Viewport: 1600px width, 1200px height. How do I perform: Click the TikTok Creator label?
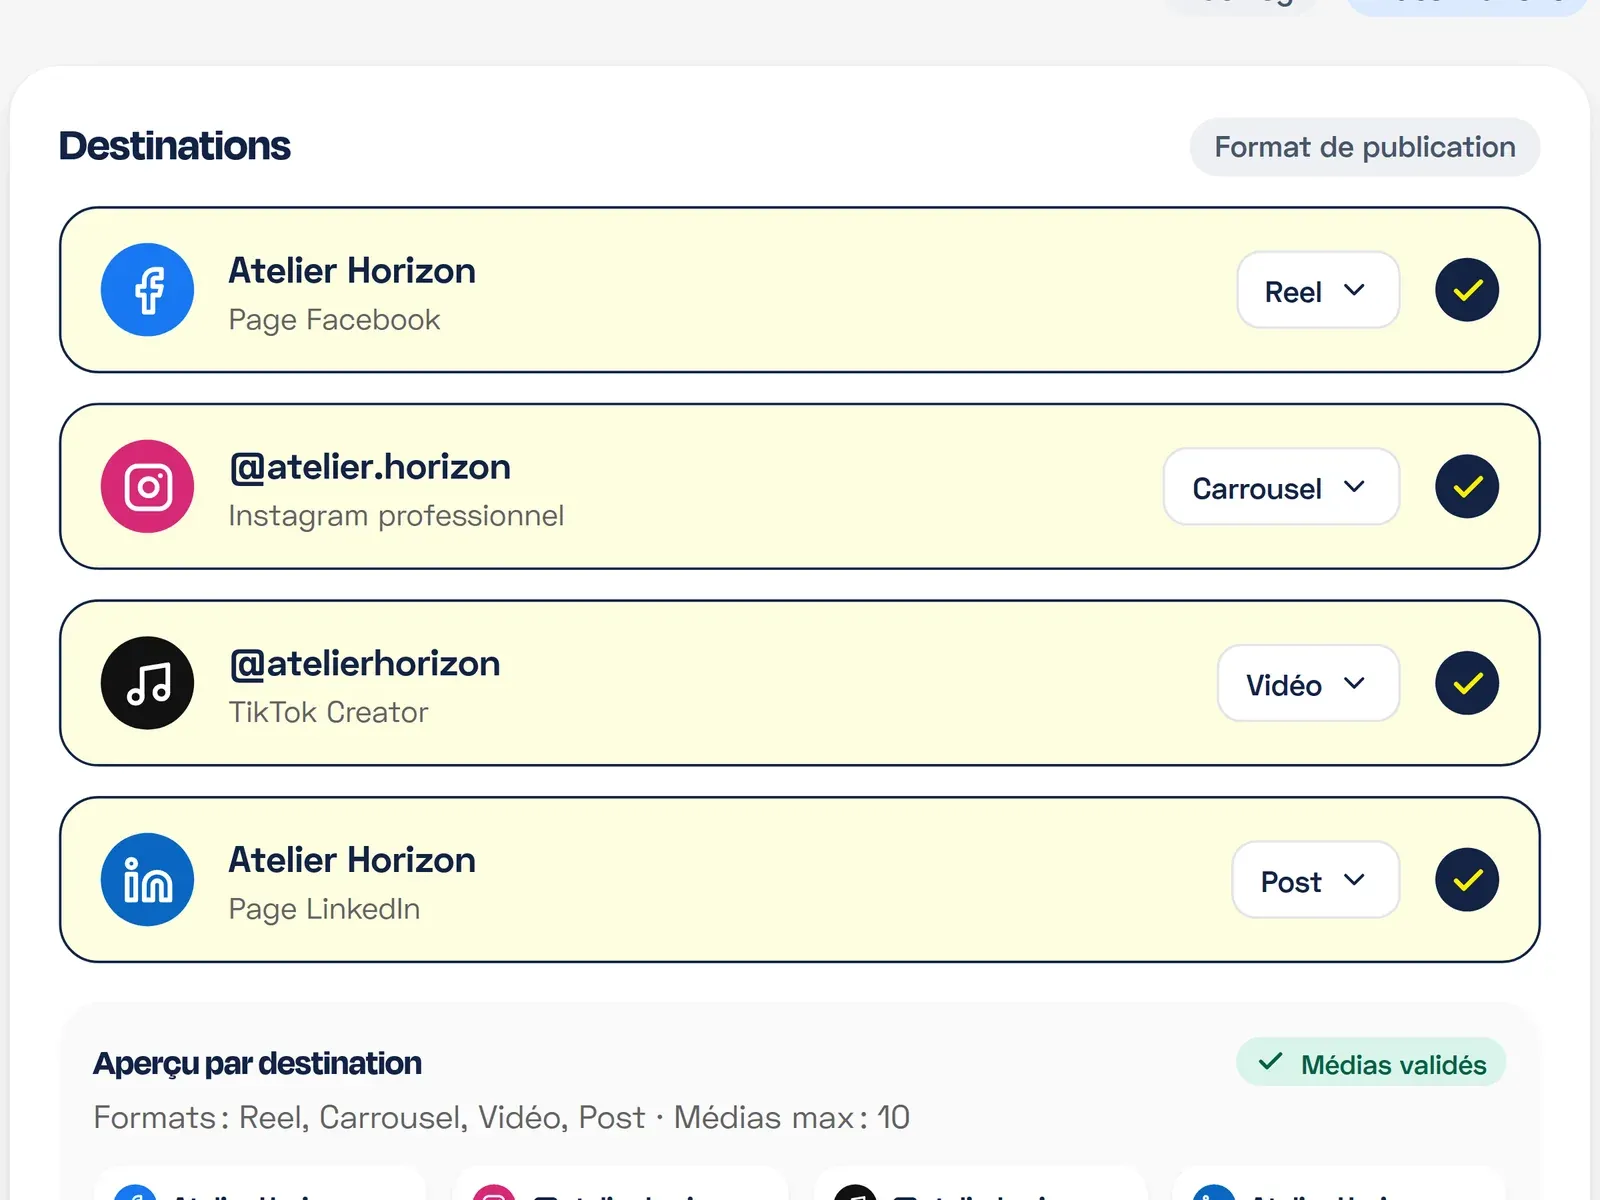tap(328, 712)
